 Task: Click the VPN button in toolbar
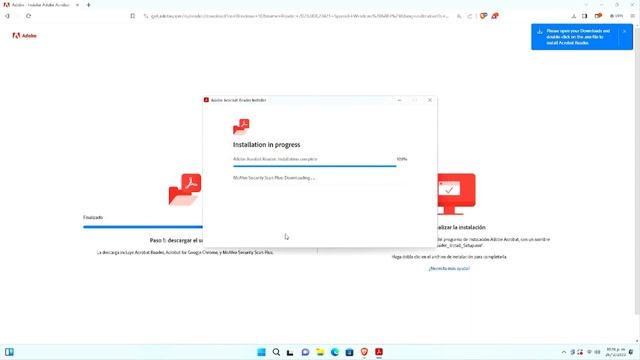point(616,16)
